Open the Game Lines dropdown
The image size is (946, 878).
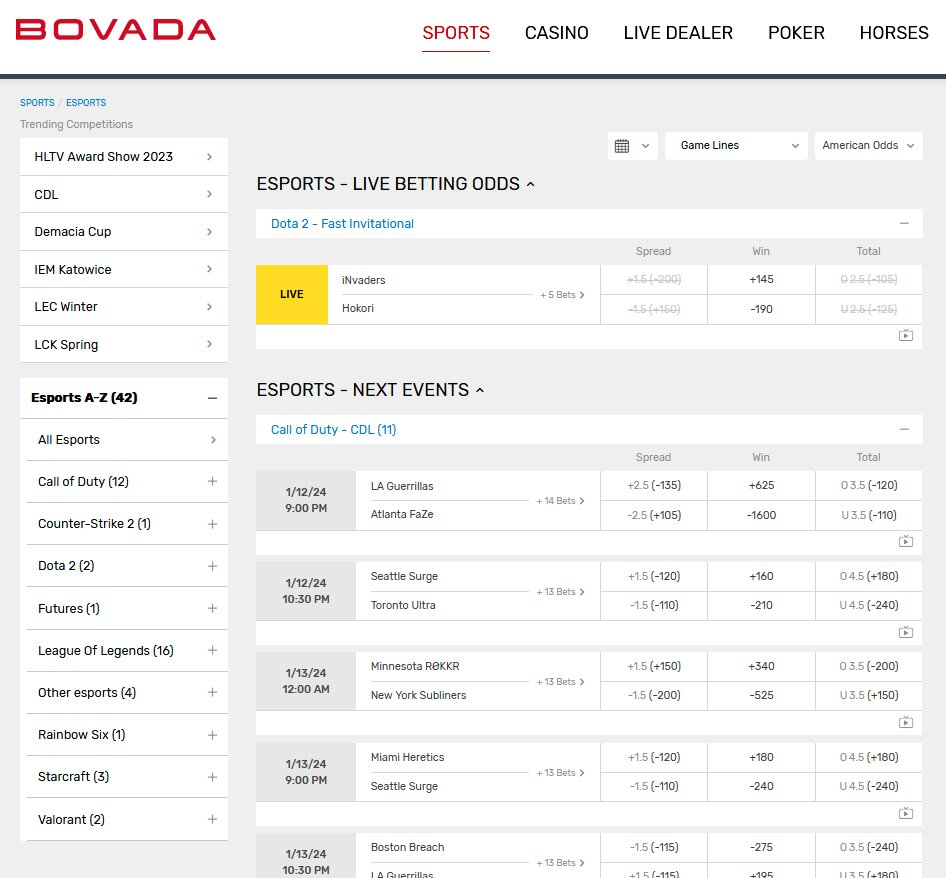coord(736,146)
